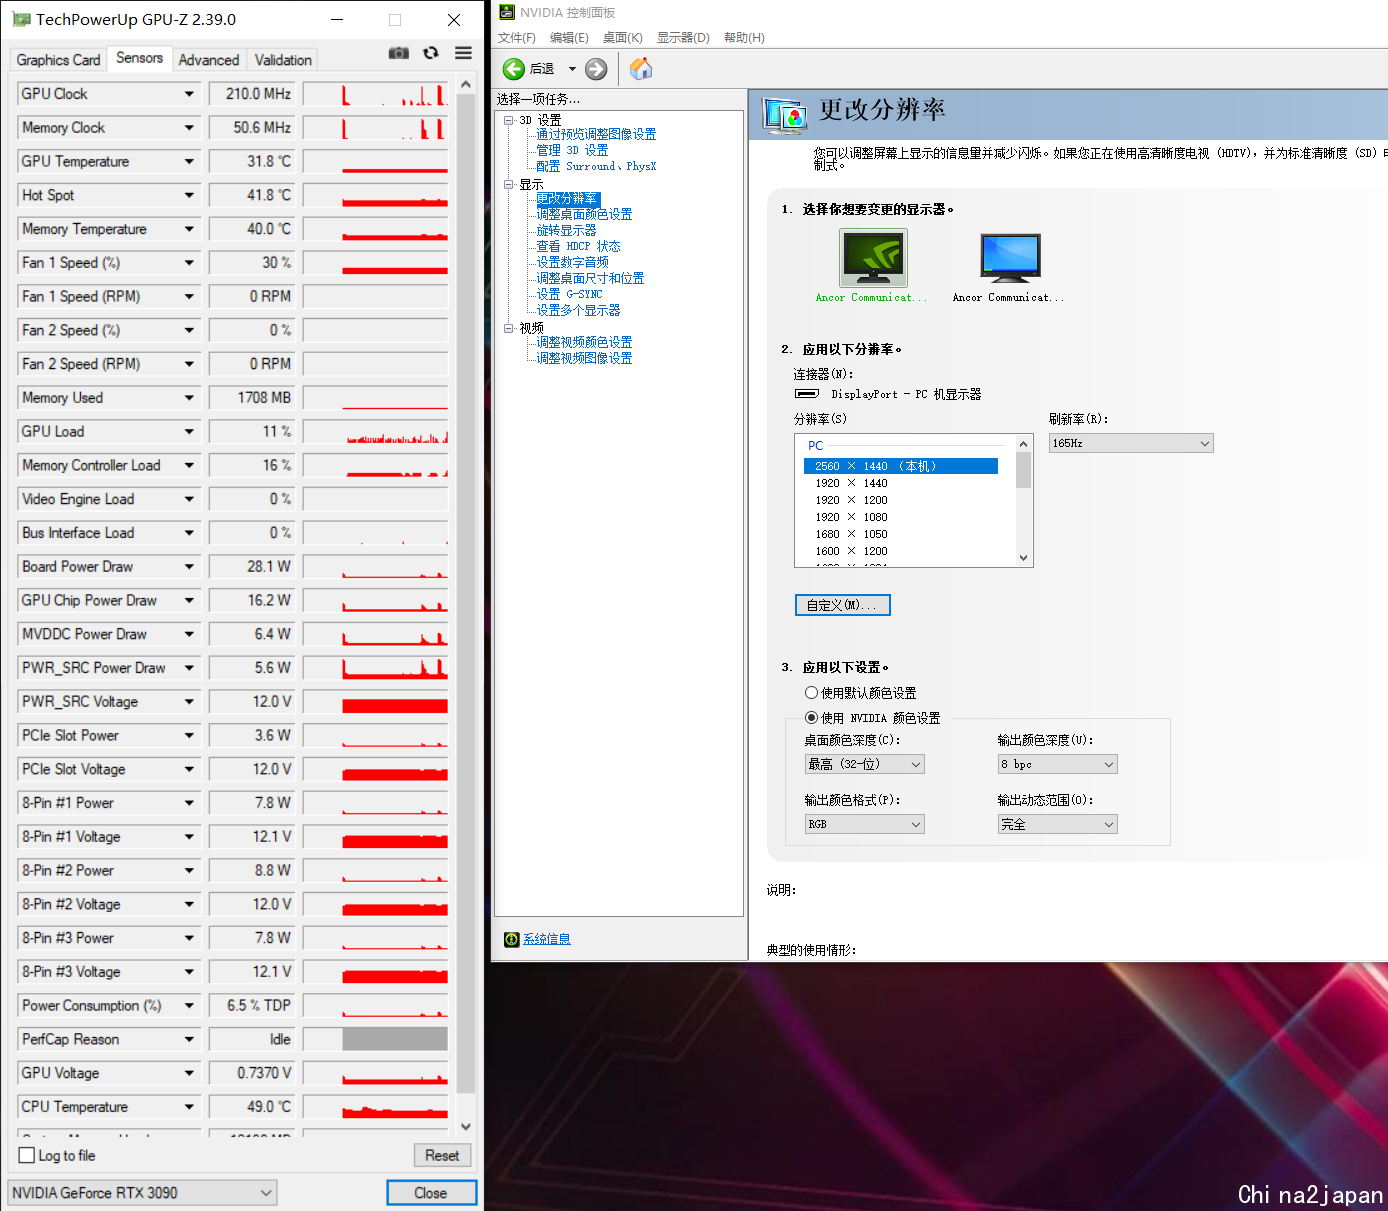Open the 编辑(E) menu

point(569,38)
